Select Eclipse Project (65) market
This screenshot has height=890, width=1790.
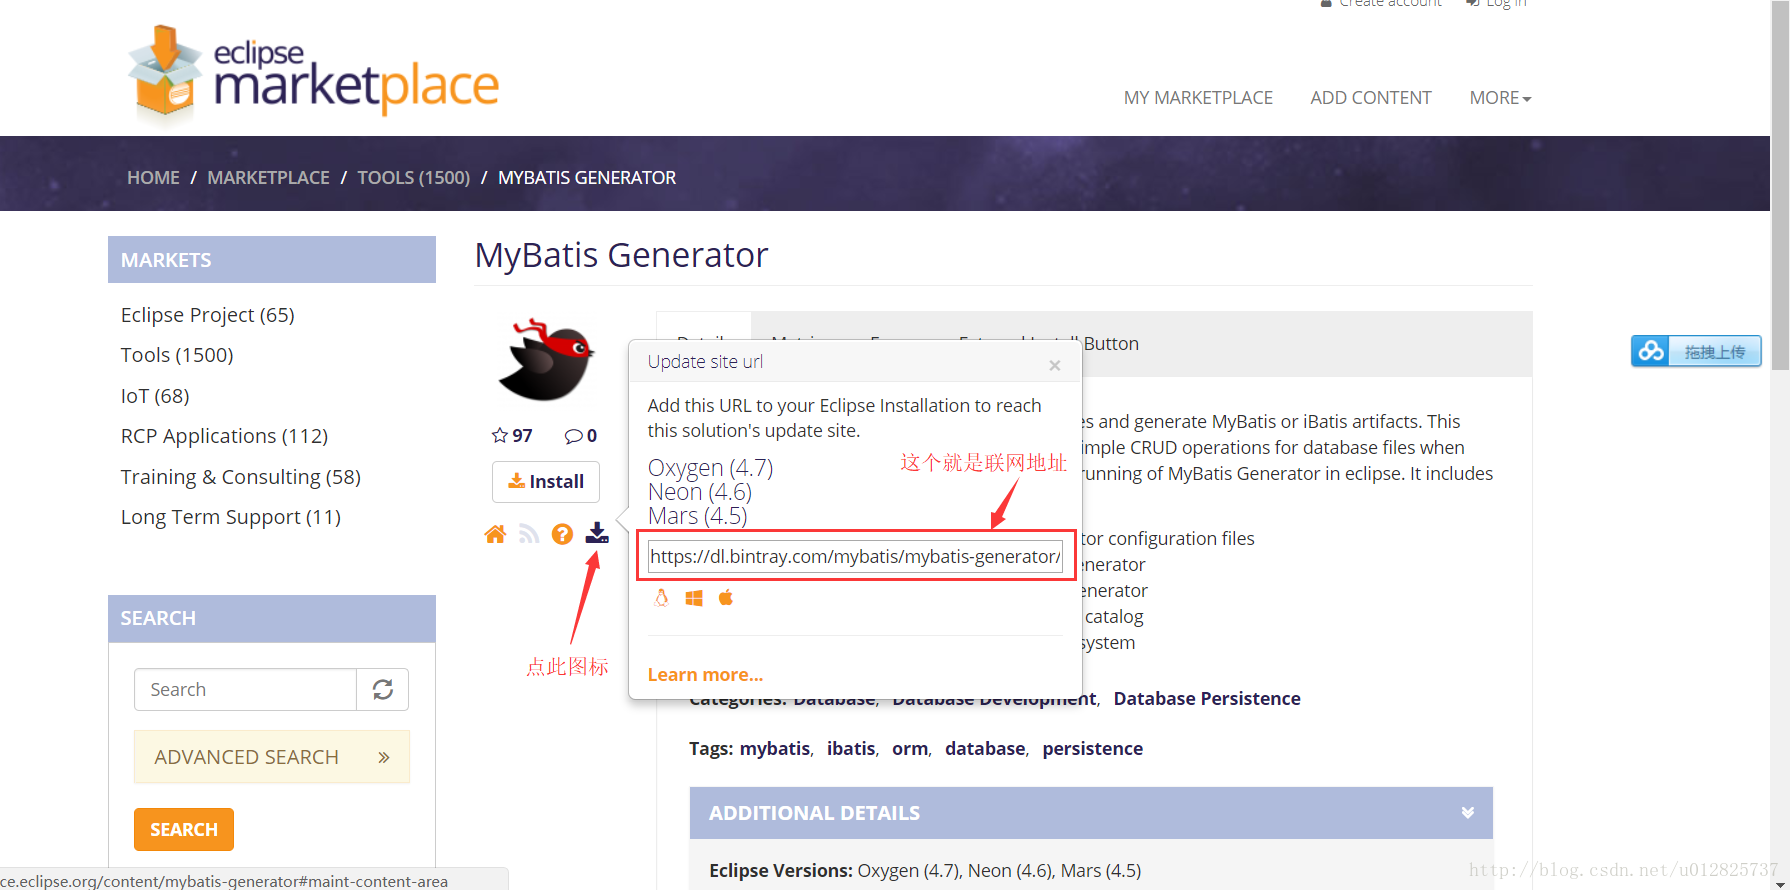tap(208, 315)
